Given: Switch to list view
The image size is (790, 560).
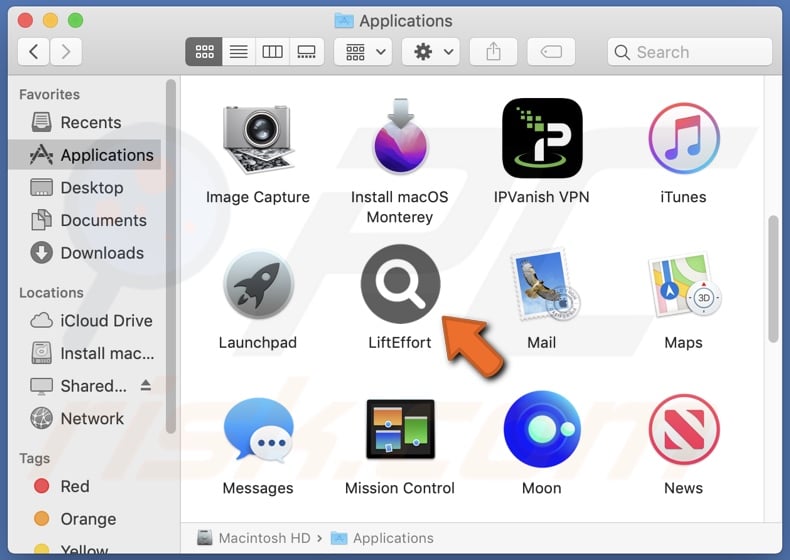Looking at the screenshot, I should tap(239, 51).
